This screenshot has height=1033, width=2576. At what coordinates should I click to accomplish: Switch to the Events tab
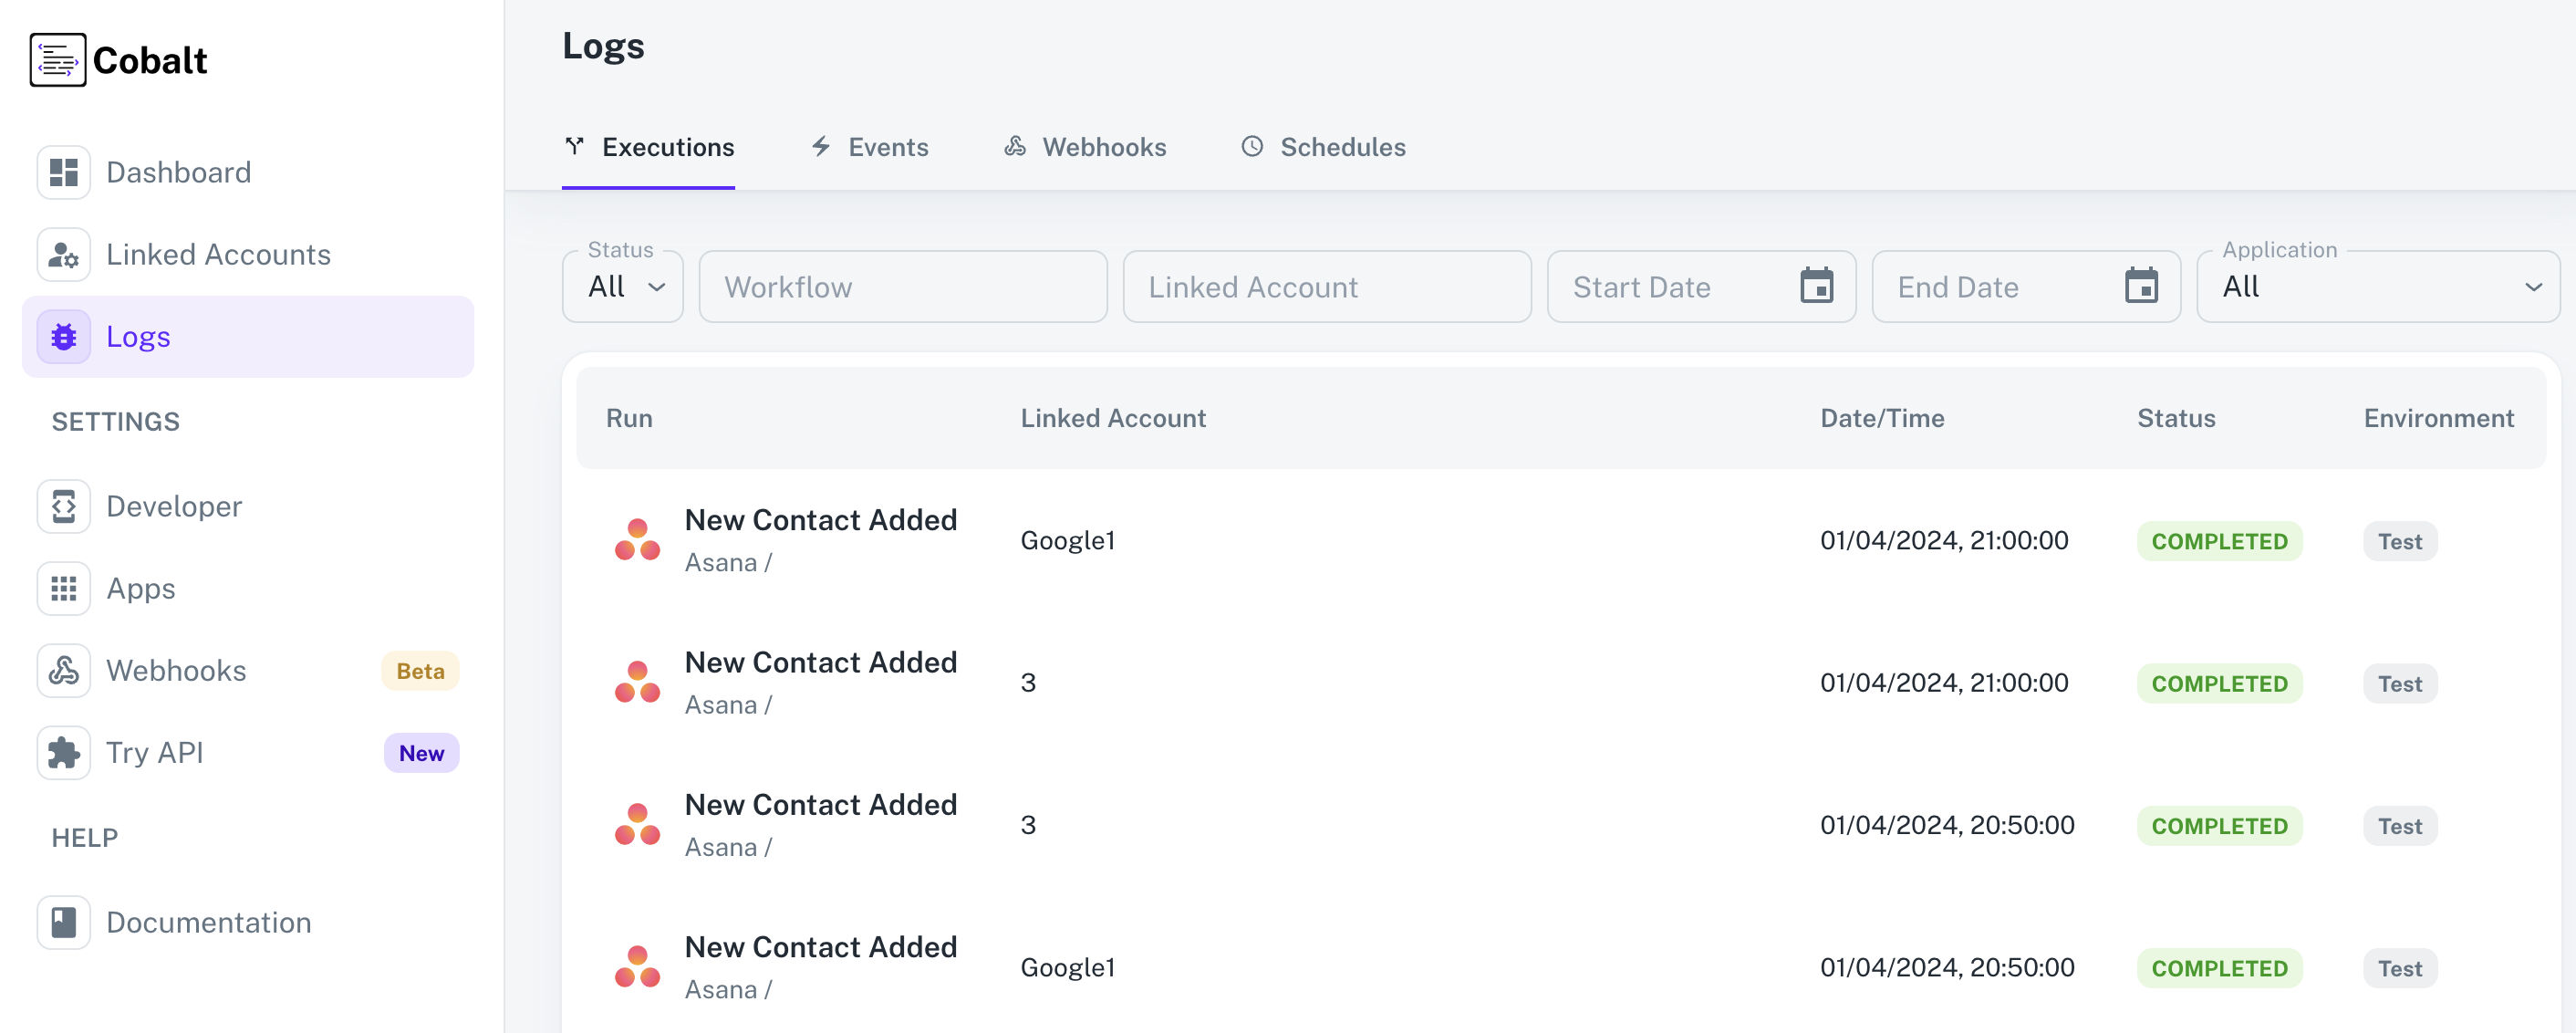(868, 146)
